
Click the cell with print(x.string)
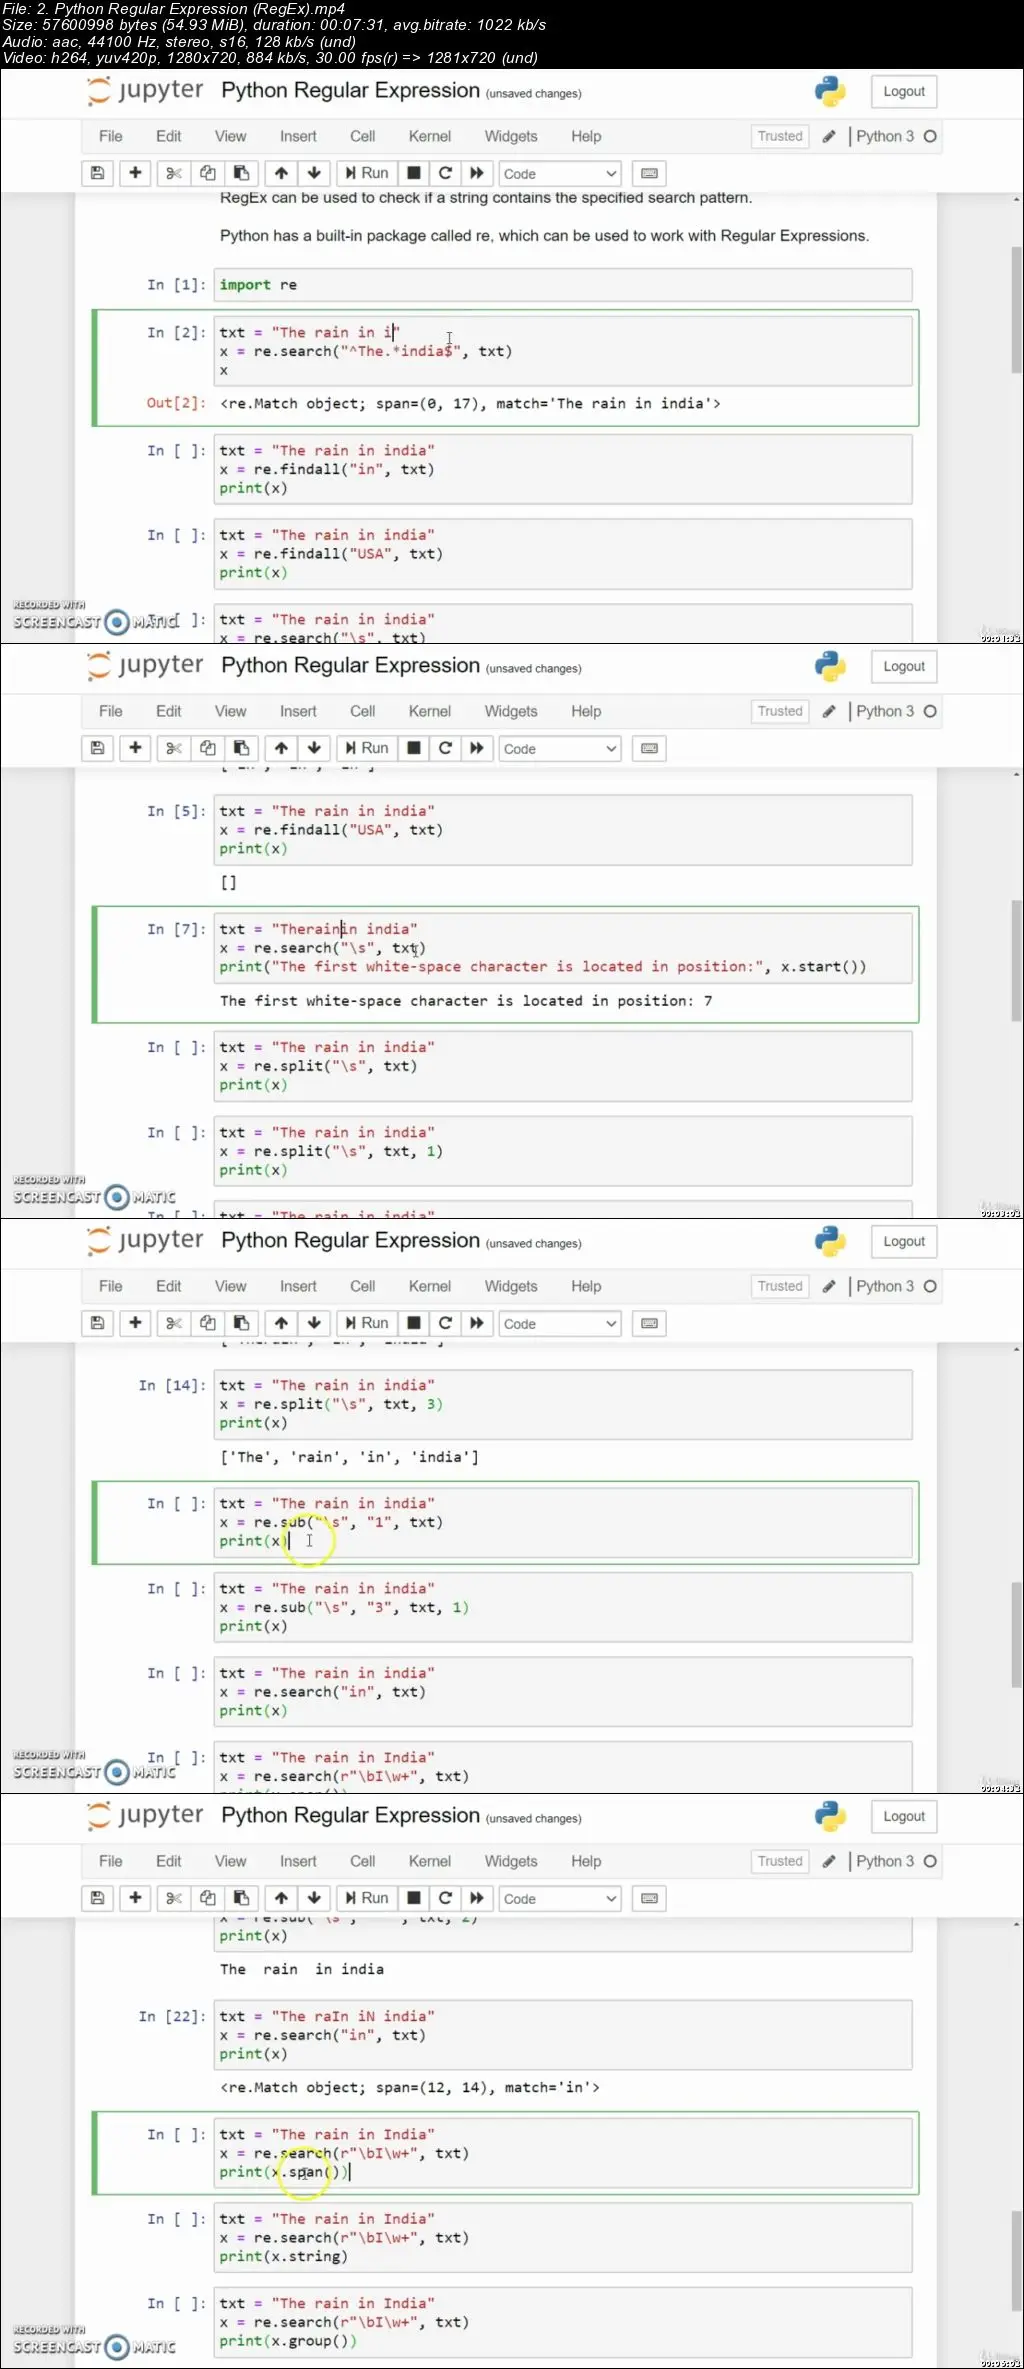[x=563, y=2237]
